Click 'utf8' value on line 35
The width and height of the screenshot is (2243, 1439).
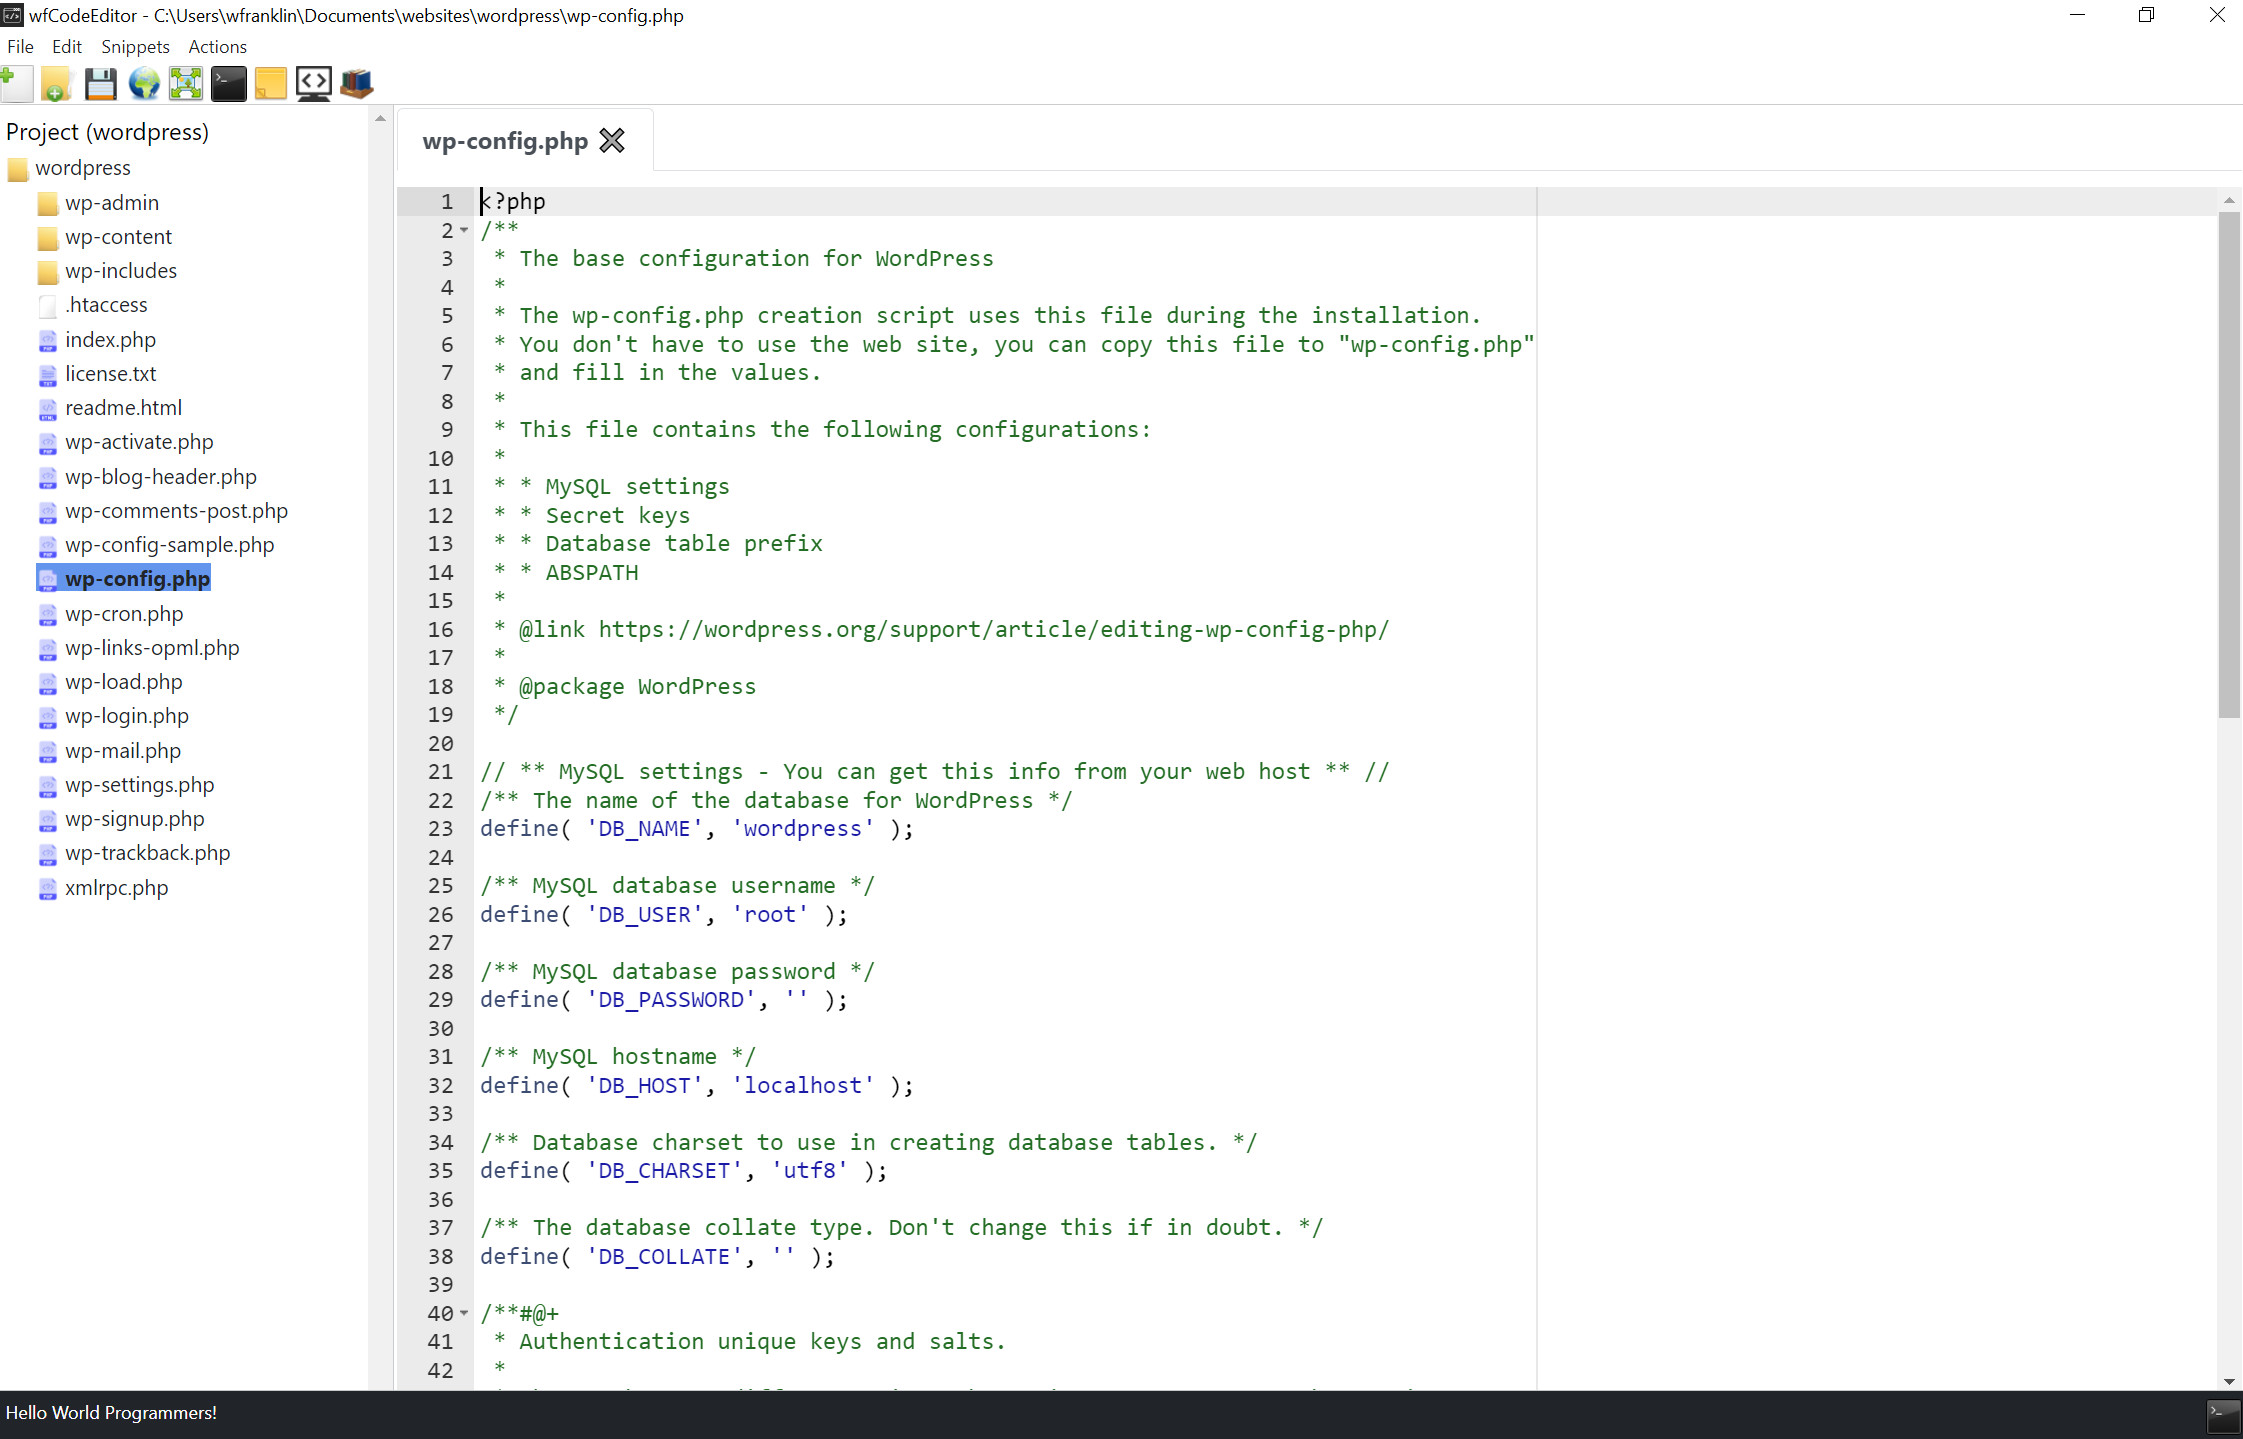click(809, 1171)
